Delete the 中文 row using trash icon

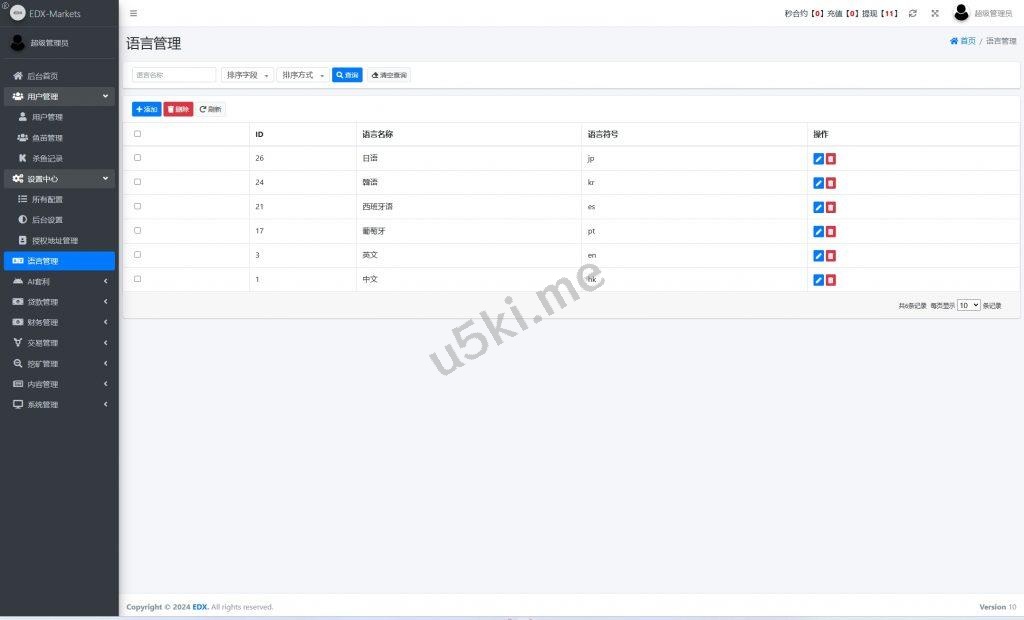[831, 280]
